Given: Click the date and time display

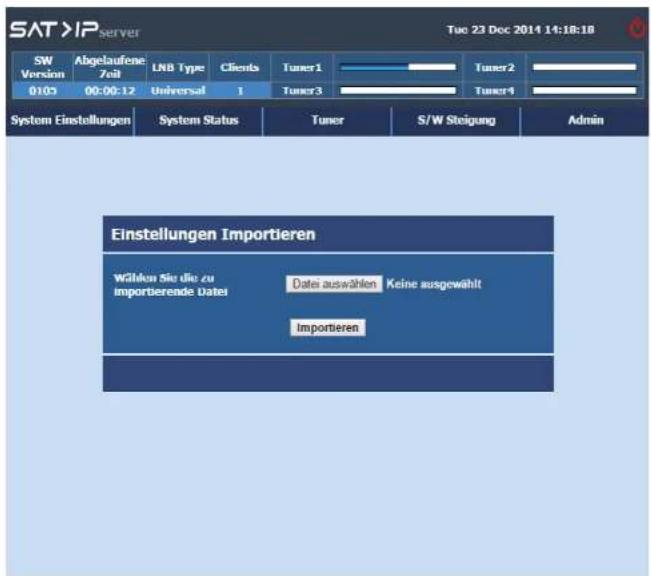Looking at the screenshot, I should coord(521,30).
